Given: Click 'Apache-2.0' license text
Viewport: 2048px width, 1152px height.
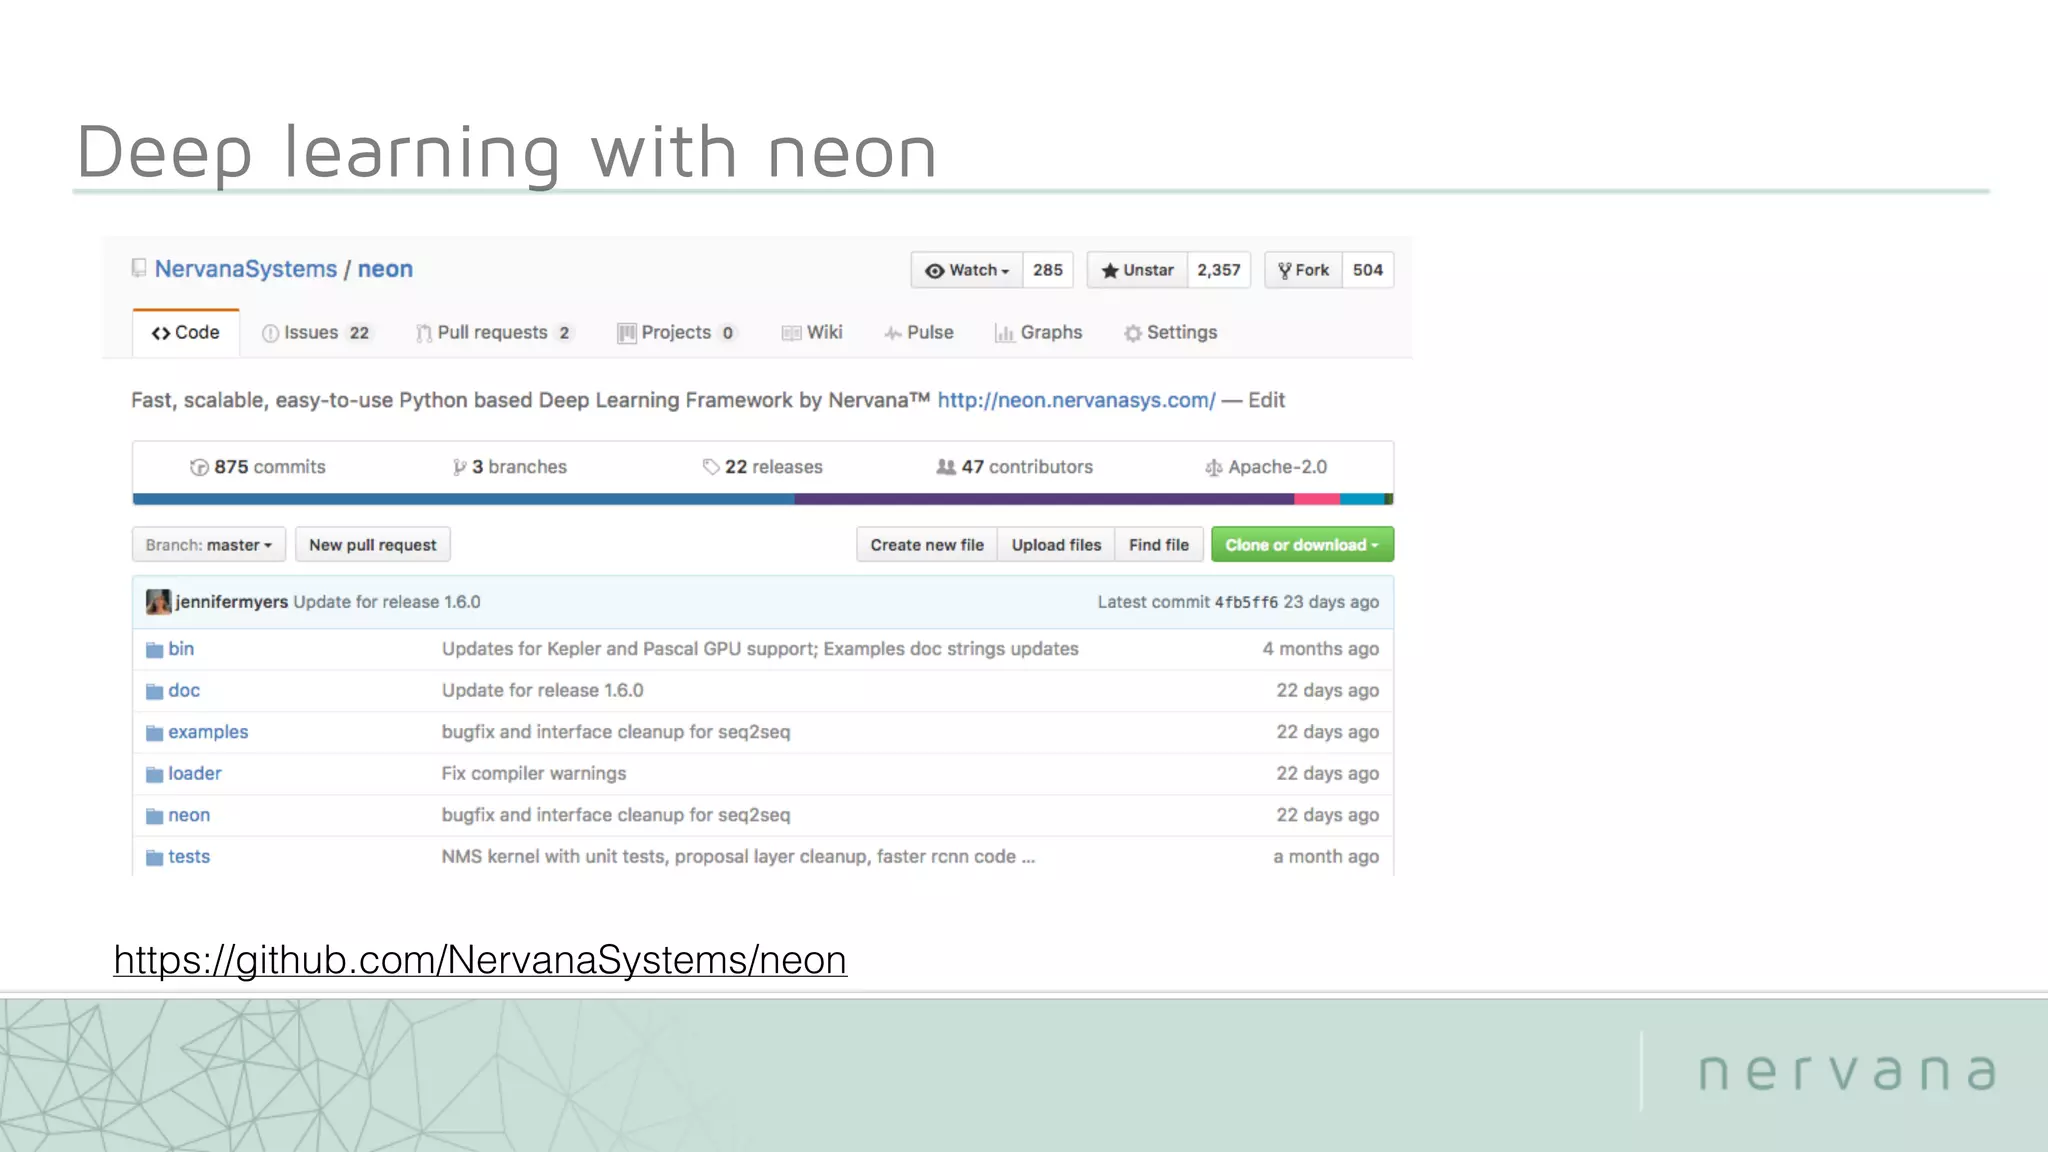Looking at the screenshot, I should coord(1278,467).
